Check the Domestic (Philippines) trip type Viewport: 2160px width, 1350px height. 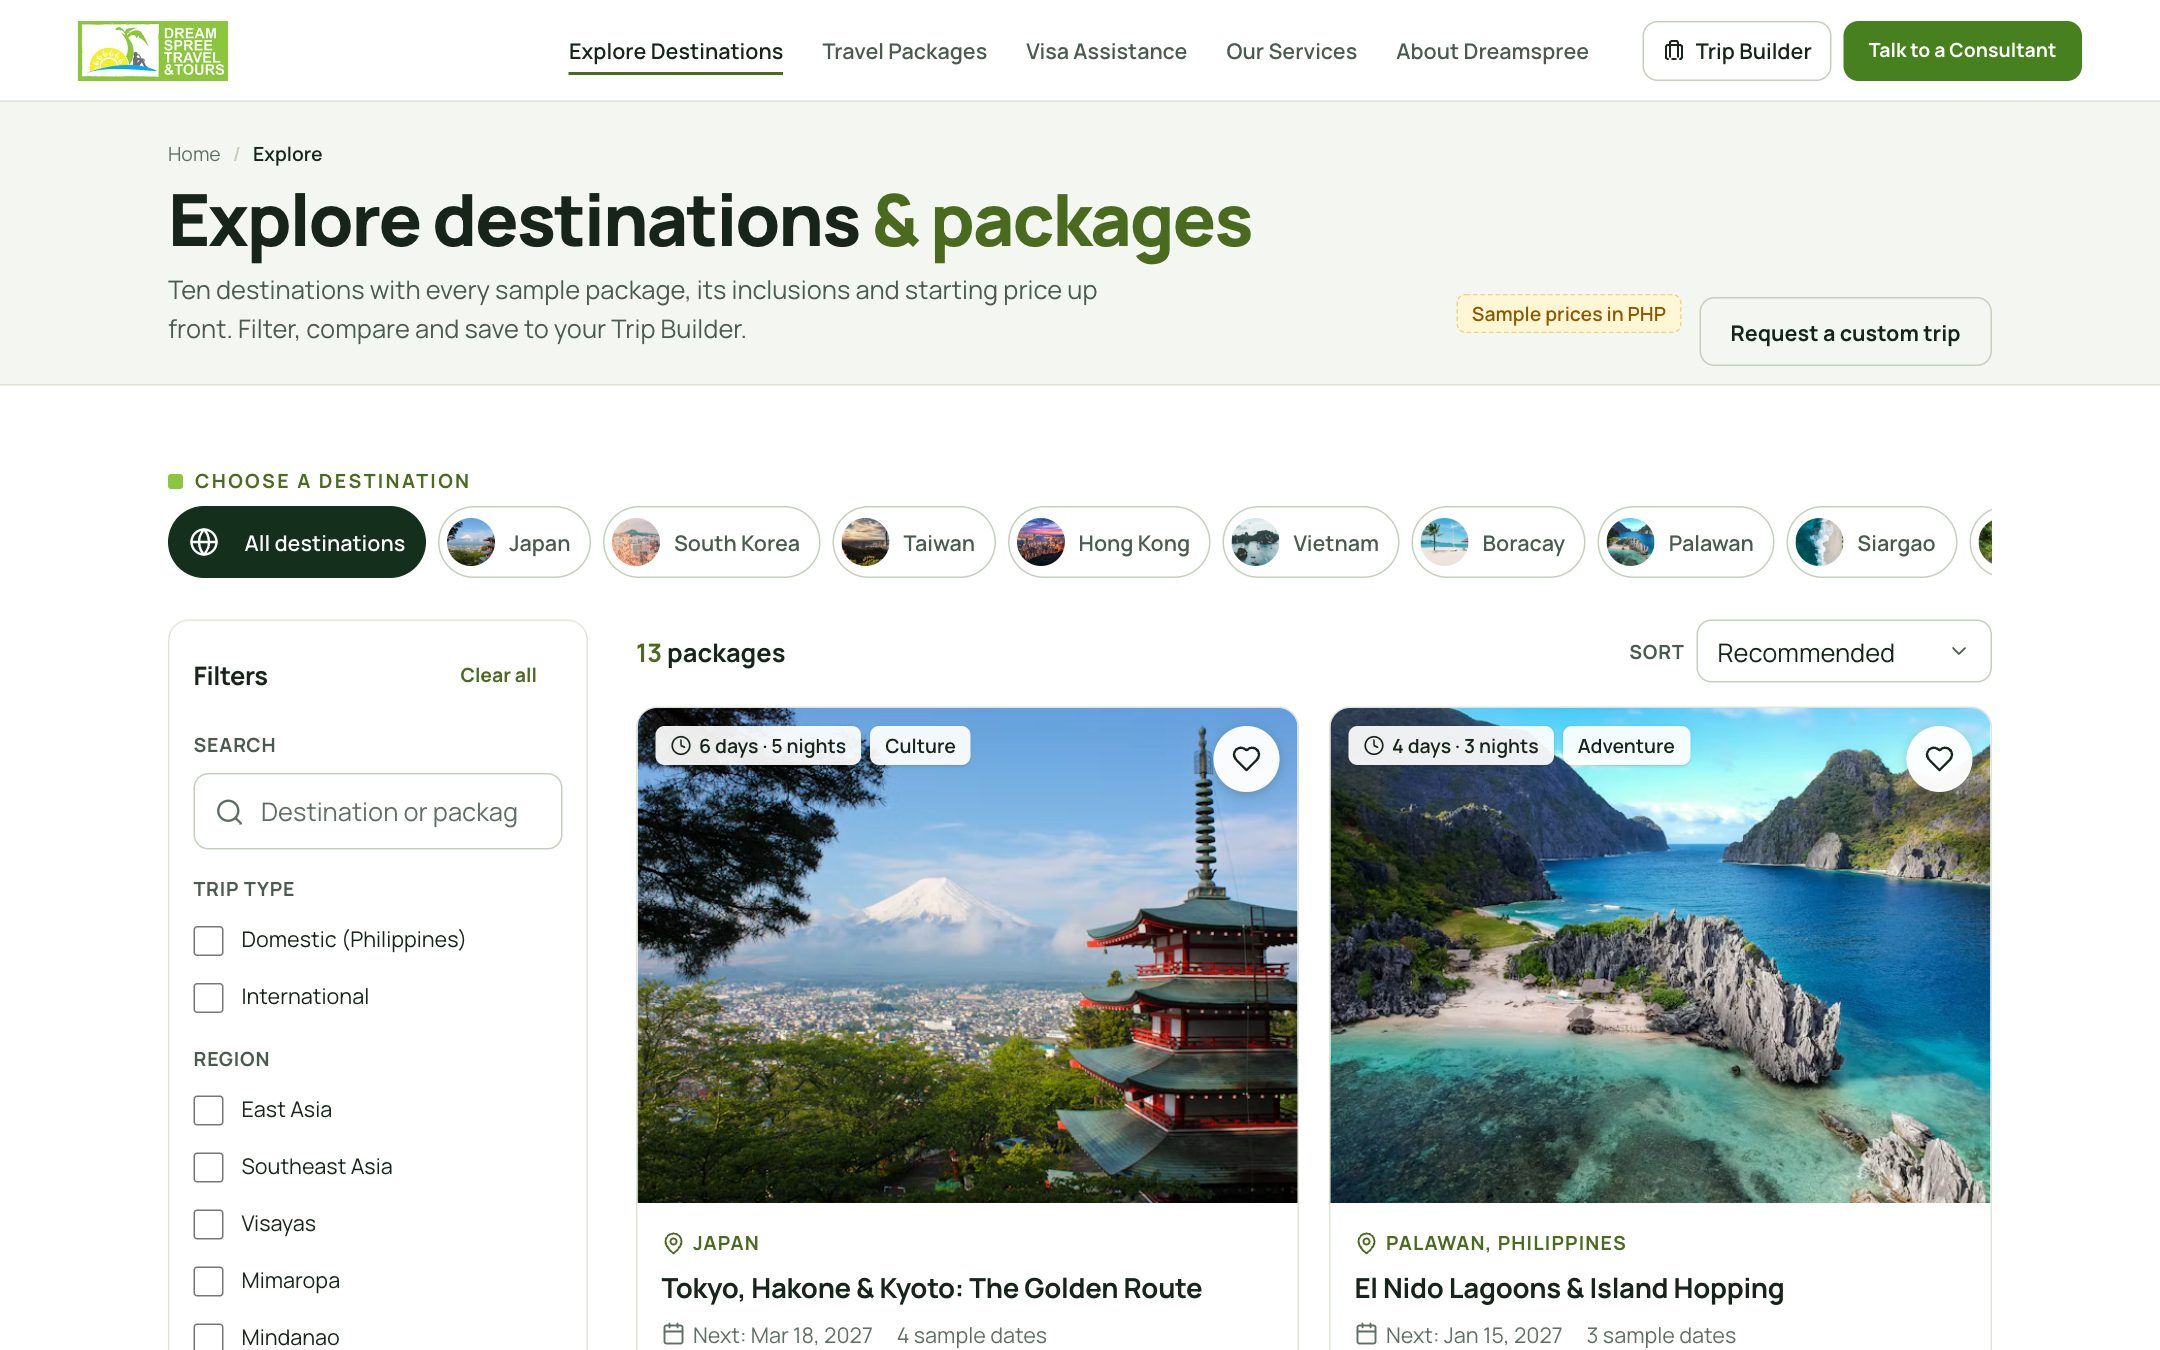[x=208, y=941]
